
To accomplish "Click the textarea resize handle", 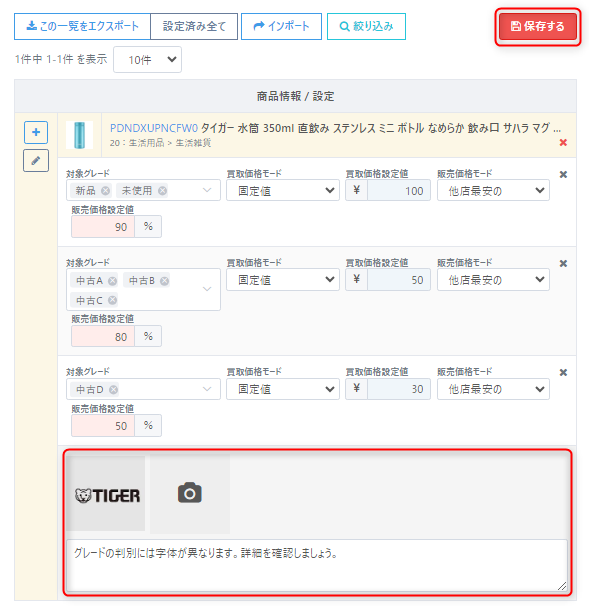I will (x=562, y=586).
